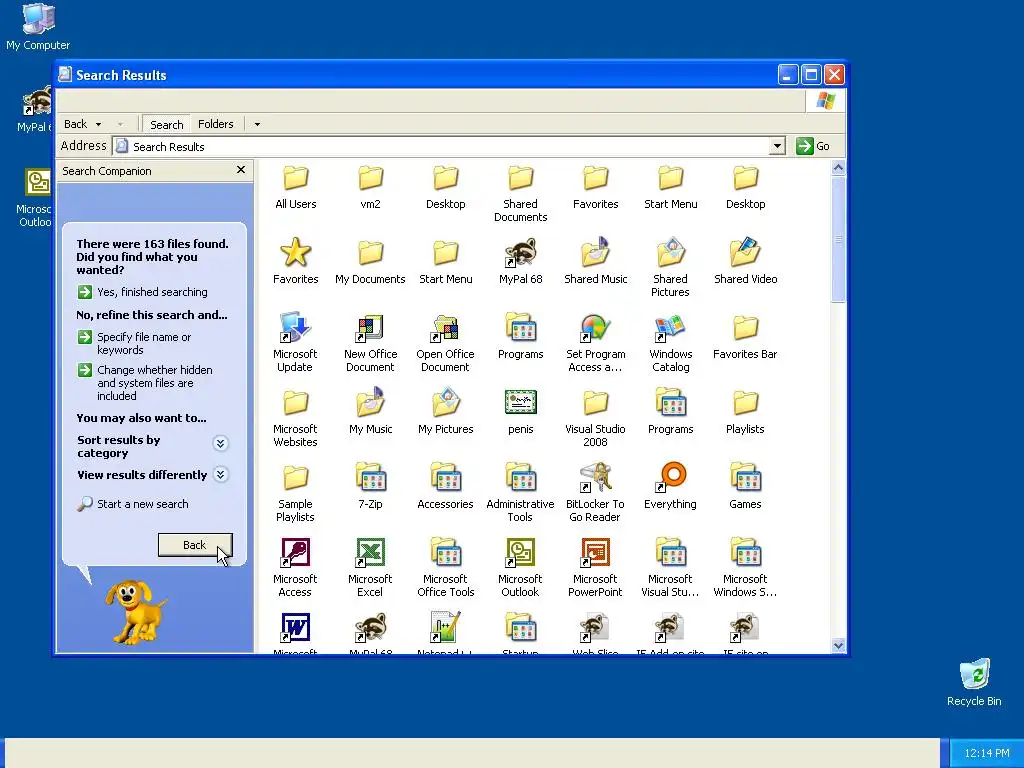Image resolution: width=1024 pixels, height=768 pixels.
Task: Select the Visual Studio 2008 folder
Action: click(x=596, y=418)
